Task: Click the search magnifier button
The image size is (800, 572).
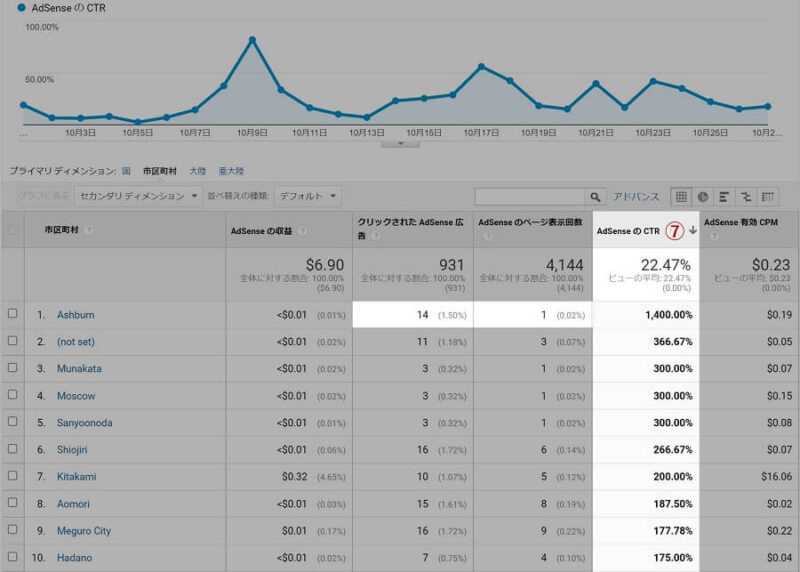Action: click(595, 196)
